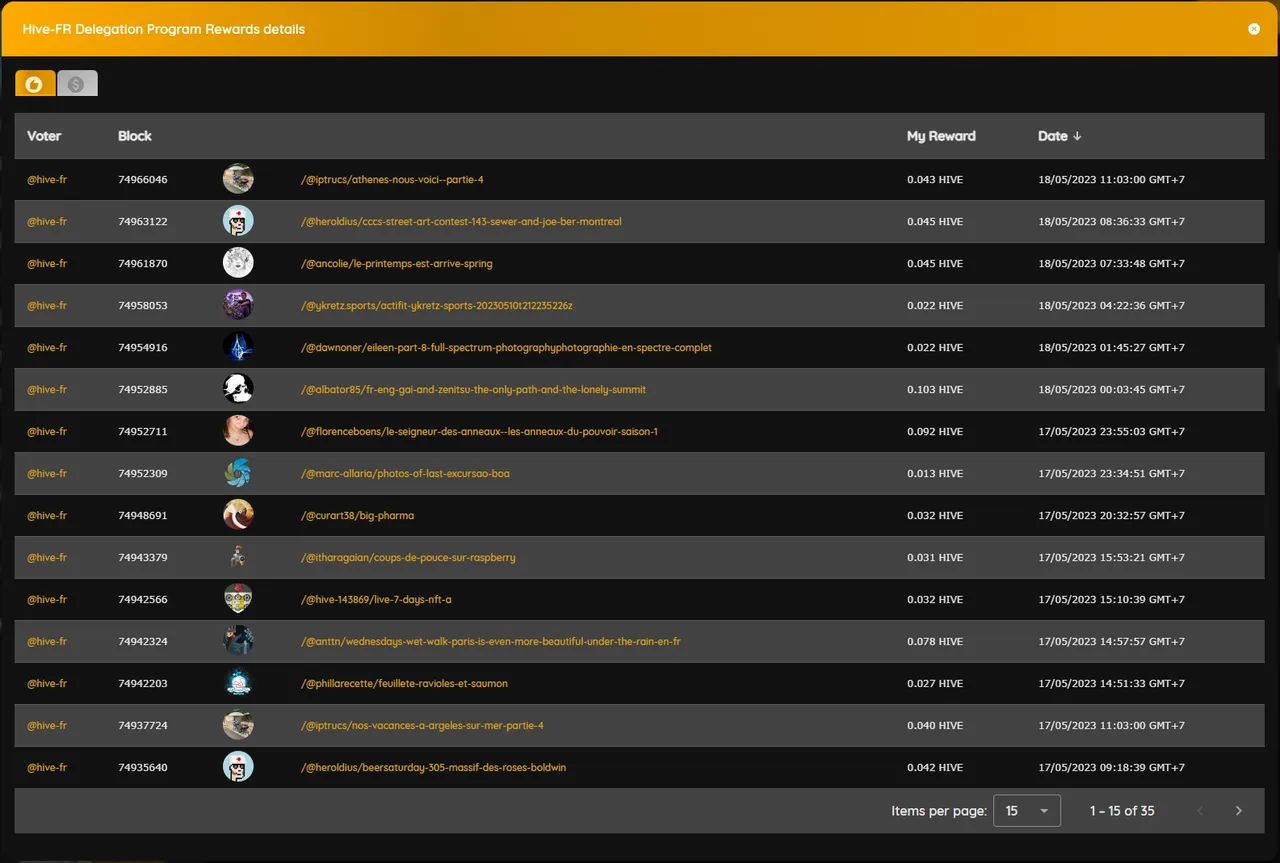The height and width of the screenshot is (863, 1280).
Task: Open dawnoner avatar icon
Action: tap(238, 347)
